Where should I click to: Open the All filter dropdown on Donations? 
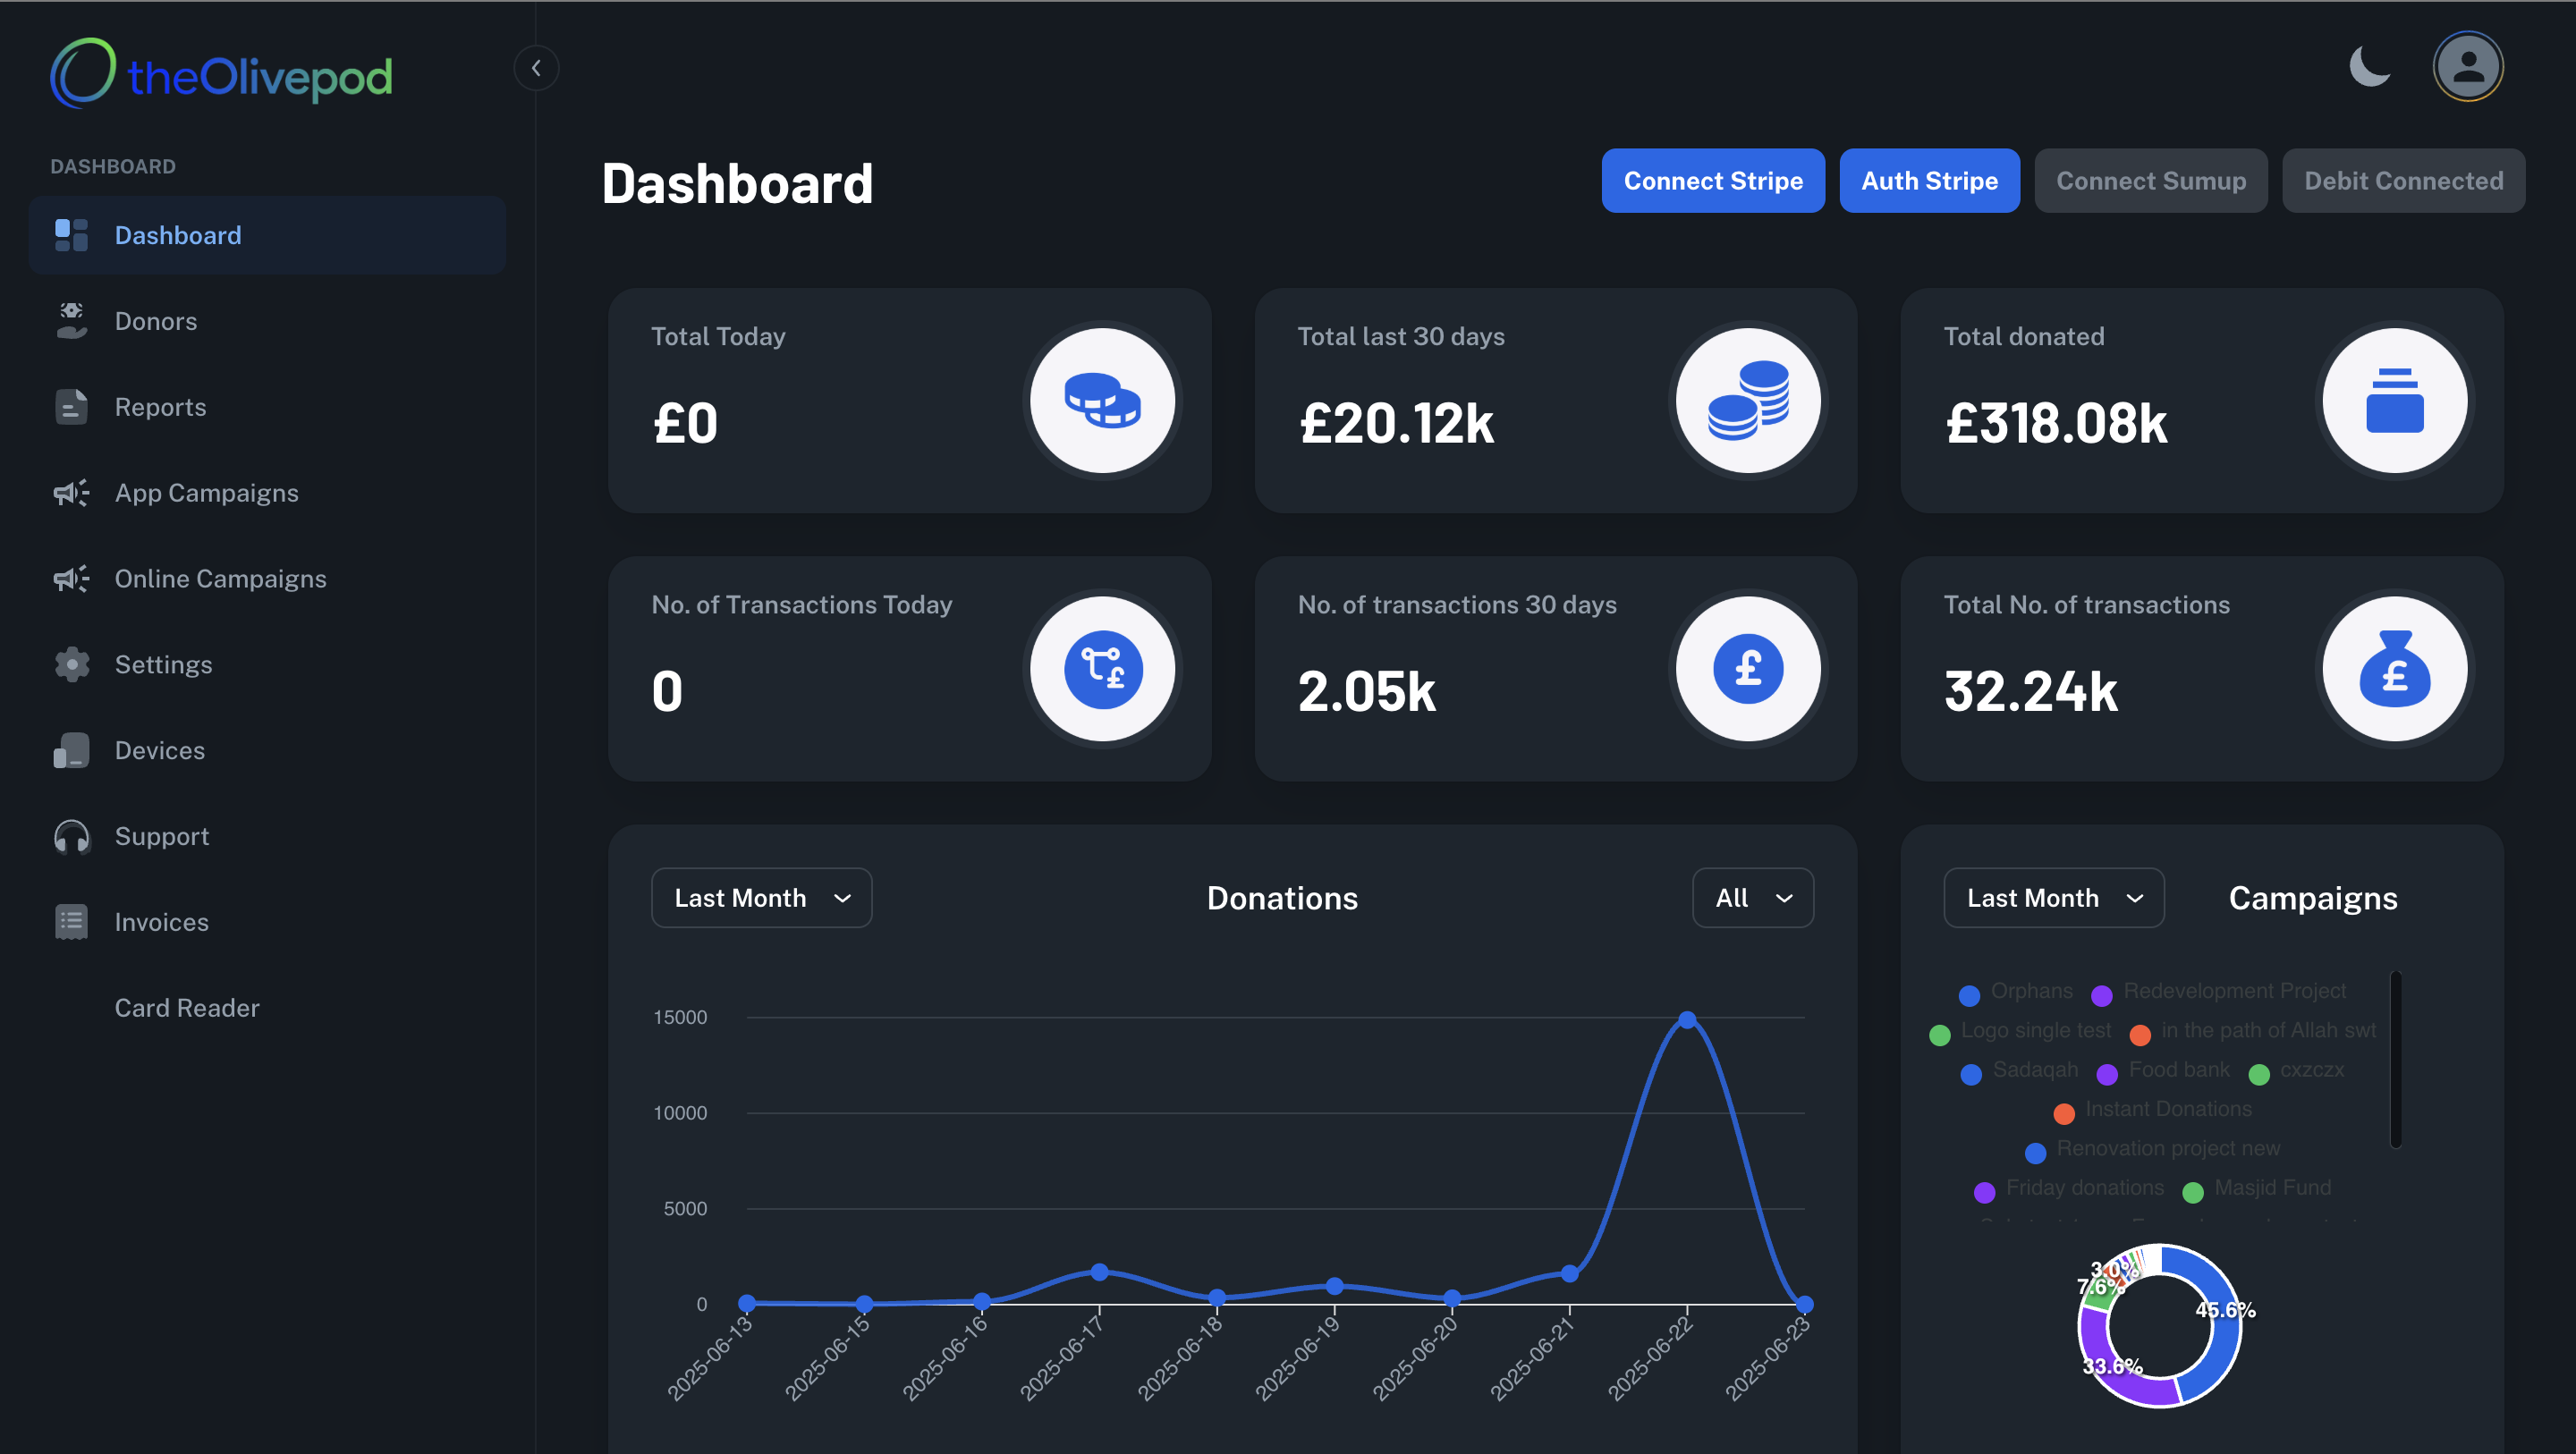[x=1753, y=898]
